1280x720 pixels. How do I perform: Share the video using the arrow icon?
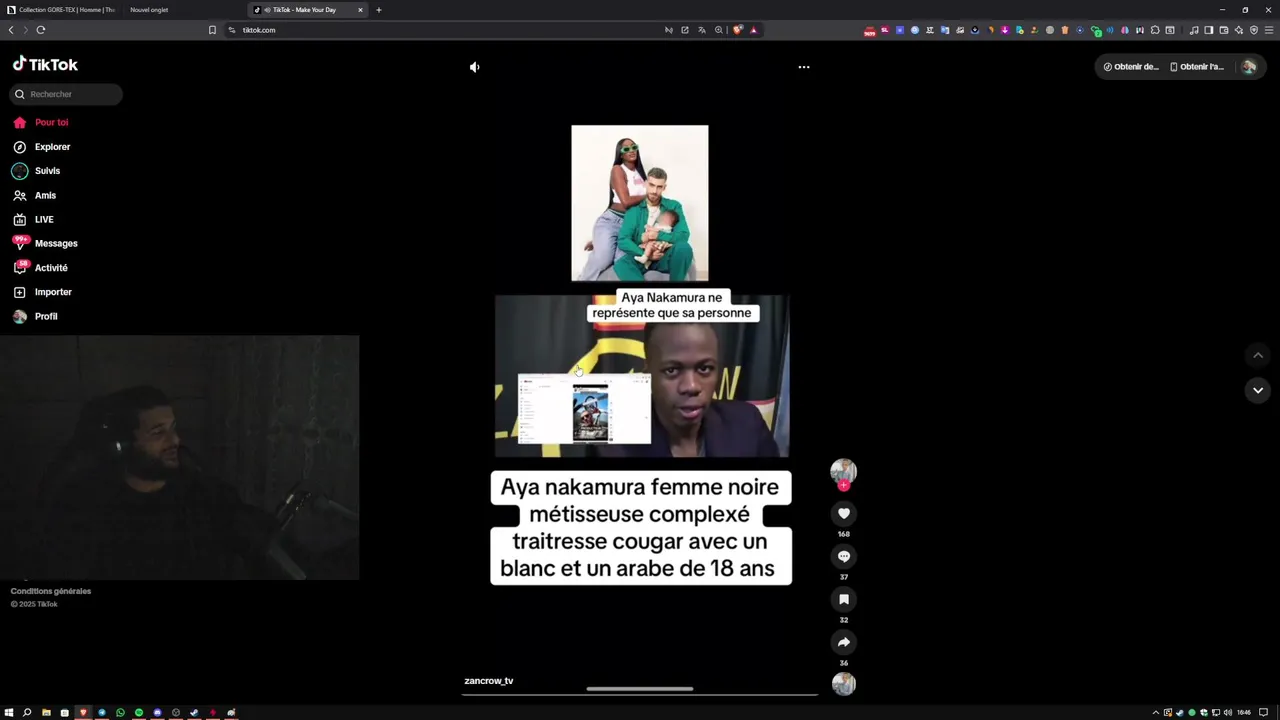(844, 642)
